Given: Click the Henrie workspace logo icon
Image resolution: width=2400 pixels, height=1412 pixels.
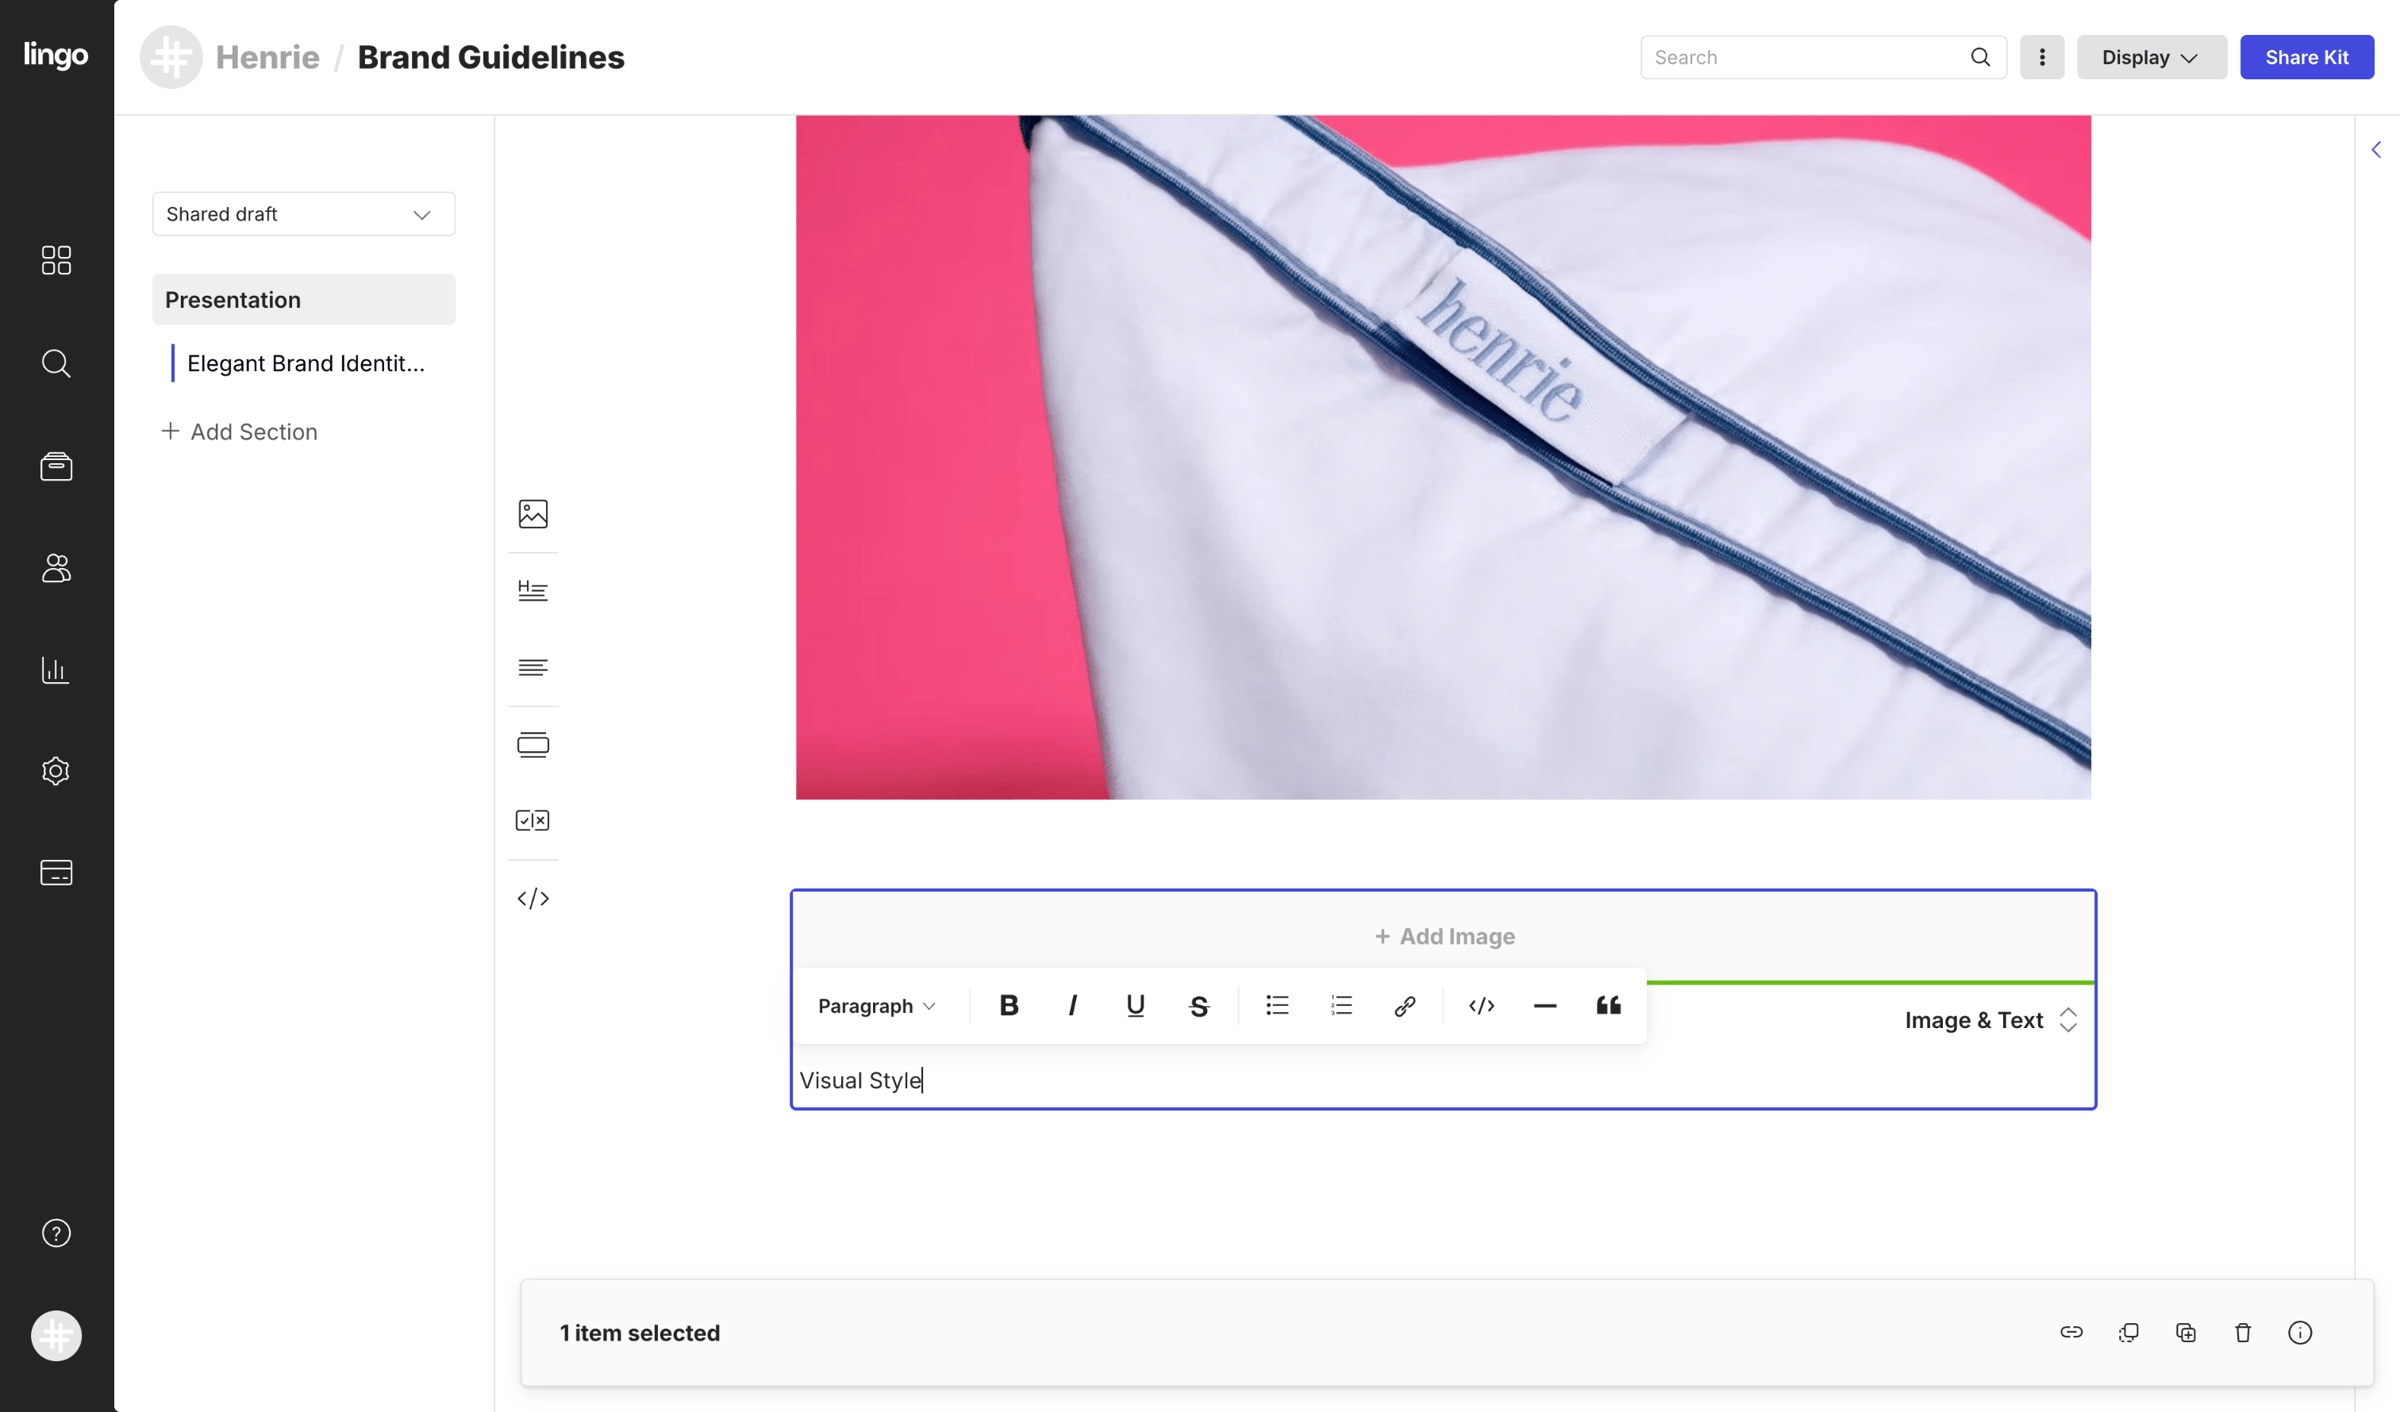Looking at the screenshot, I should [171, 57].
